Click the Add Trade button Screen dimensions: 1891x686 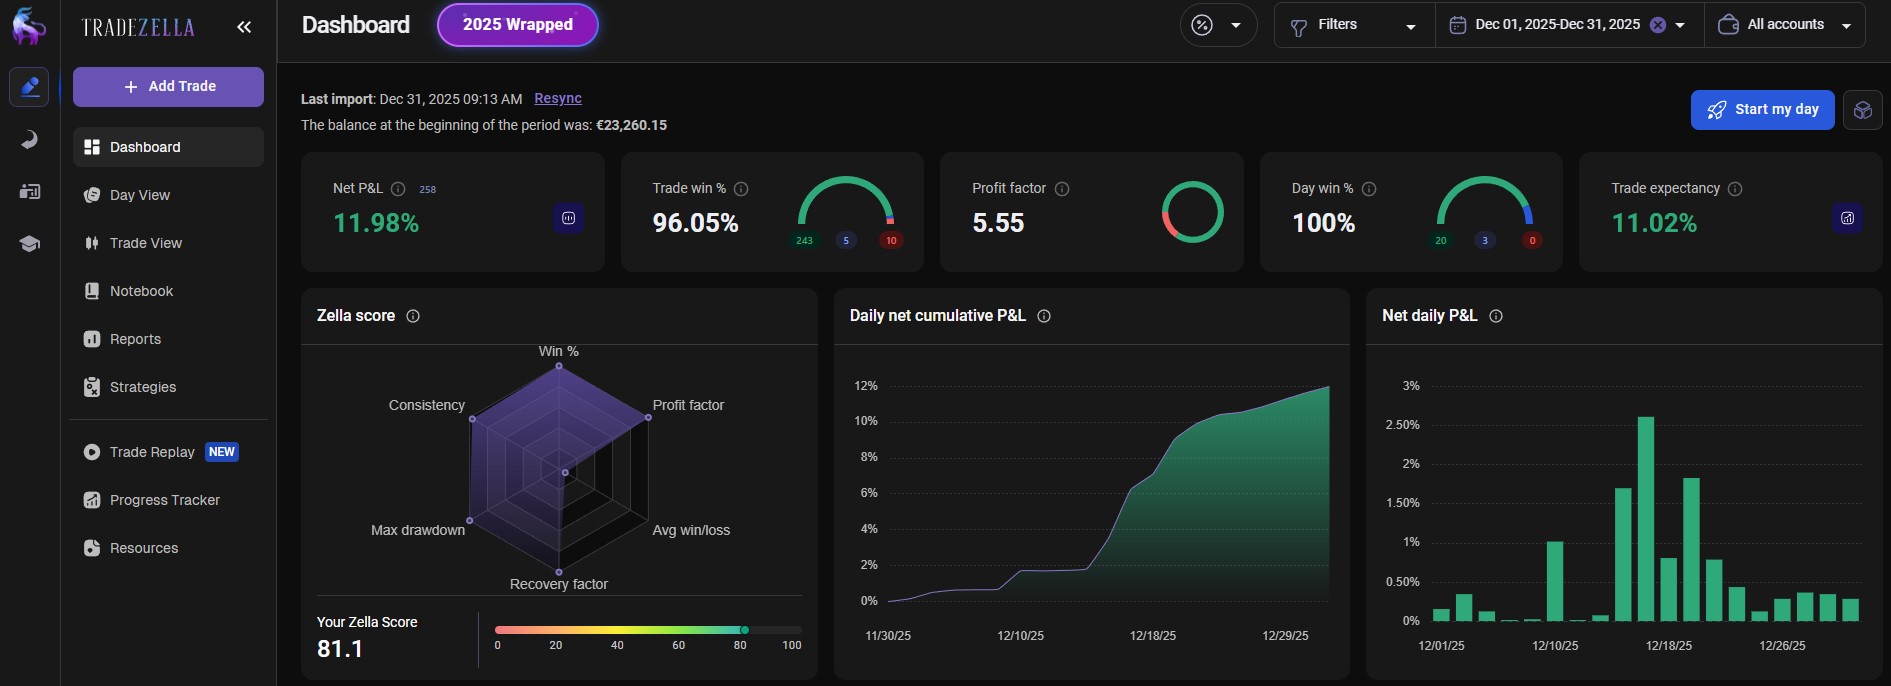click(168, 87)
